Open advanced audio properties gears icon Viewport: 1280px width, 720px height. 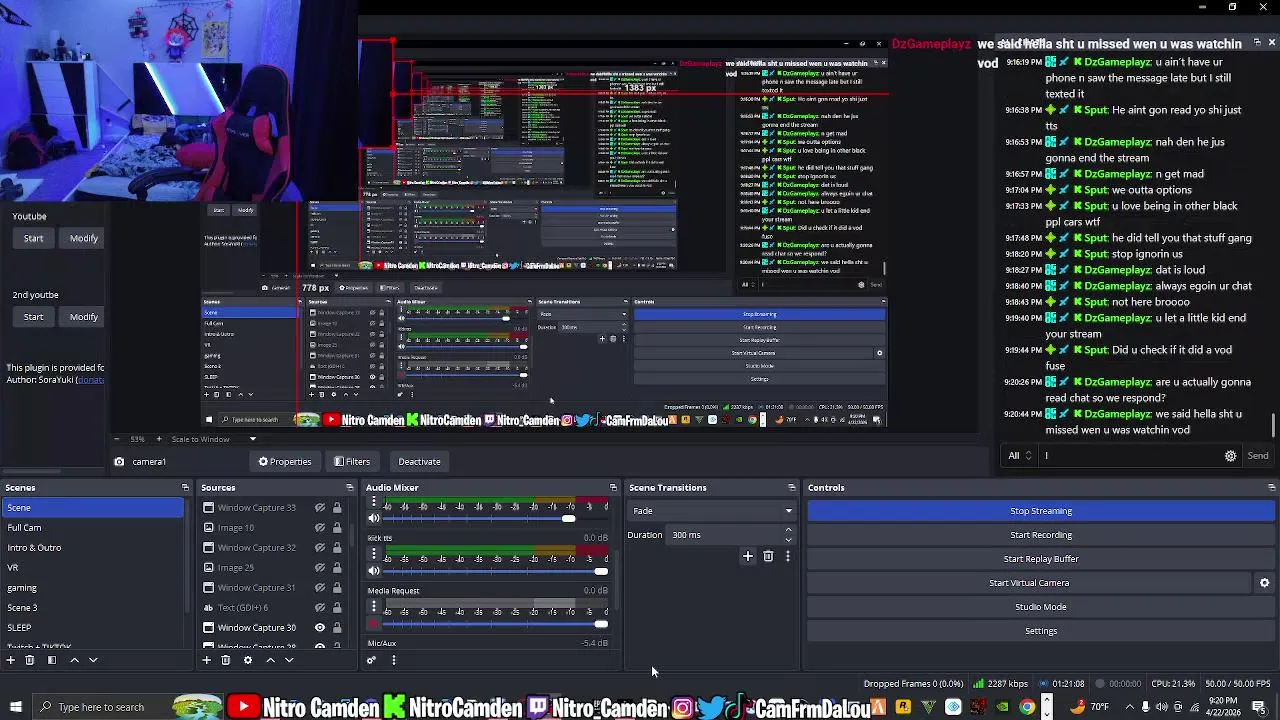pyautogui.click(x=372, y=660)
